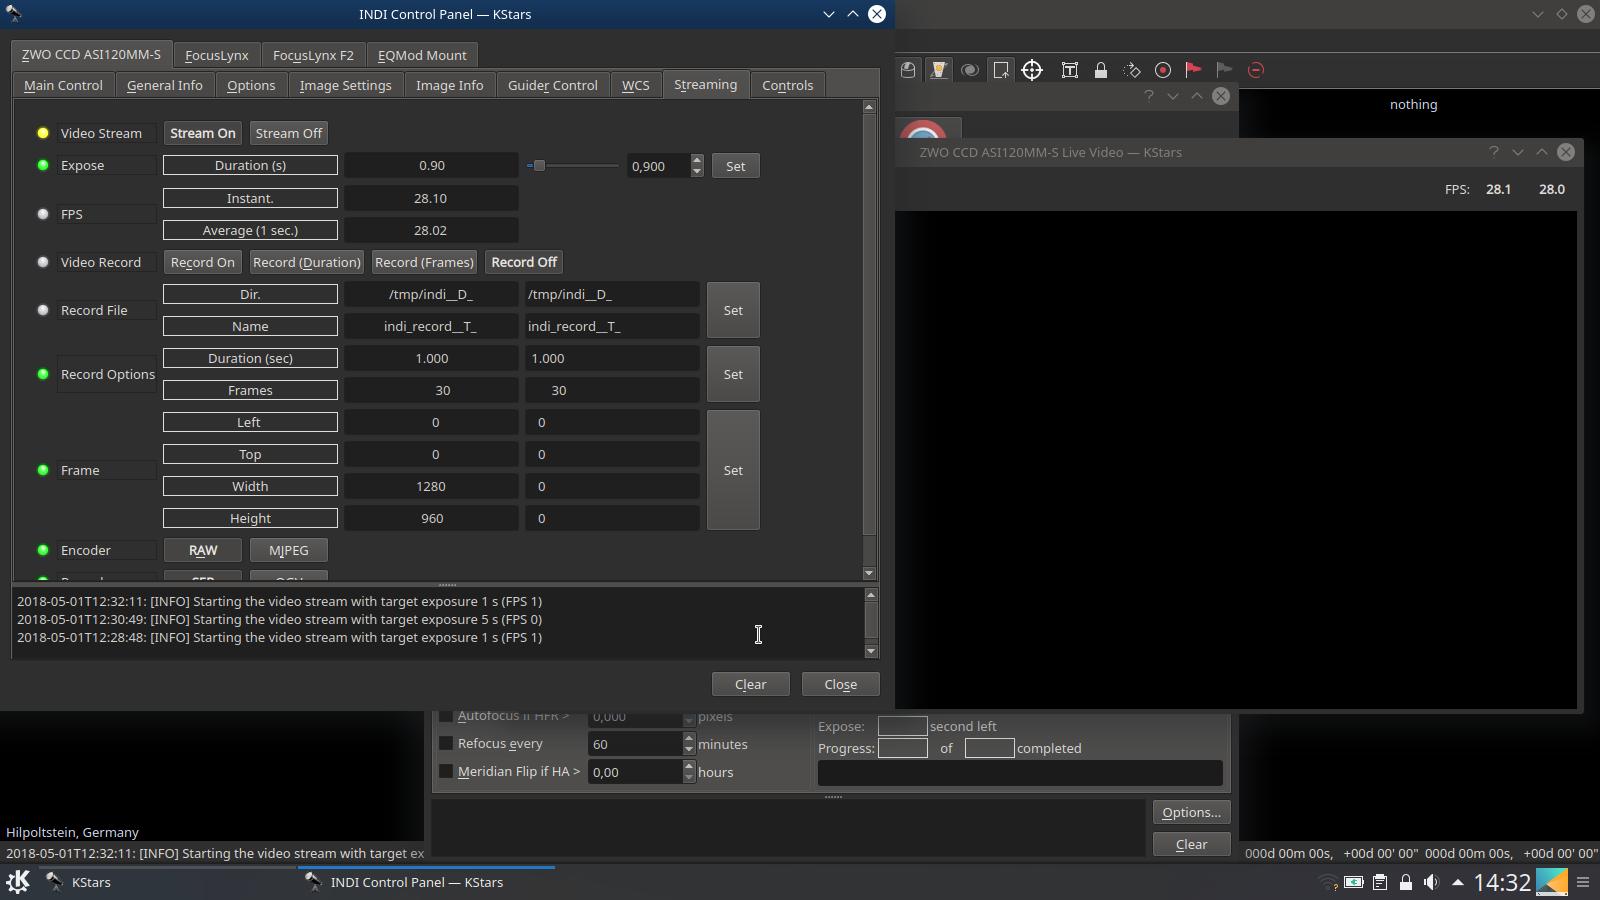Click the red record circle toolbar icon

tap(1163, 70)
